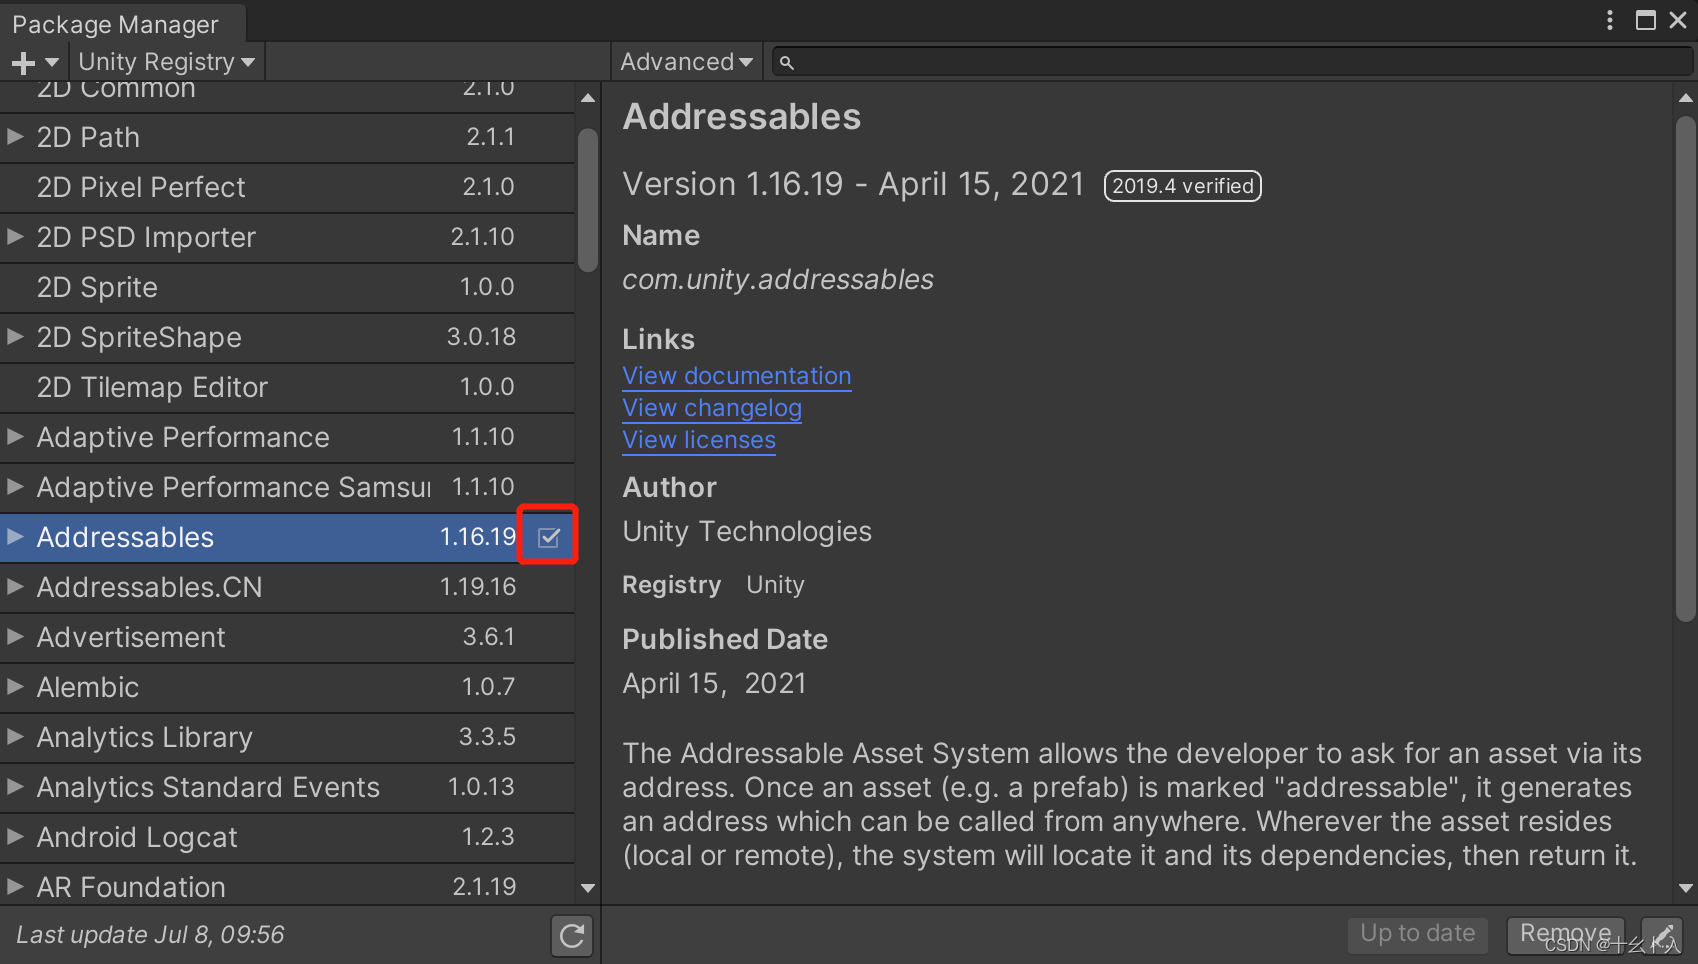
Task: Expand Adaptive Performance Samsung package
Action: click(15, 486)
